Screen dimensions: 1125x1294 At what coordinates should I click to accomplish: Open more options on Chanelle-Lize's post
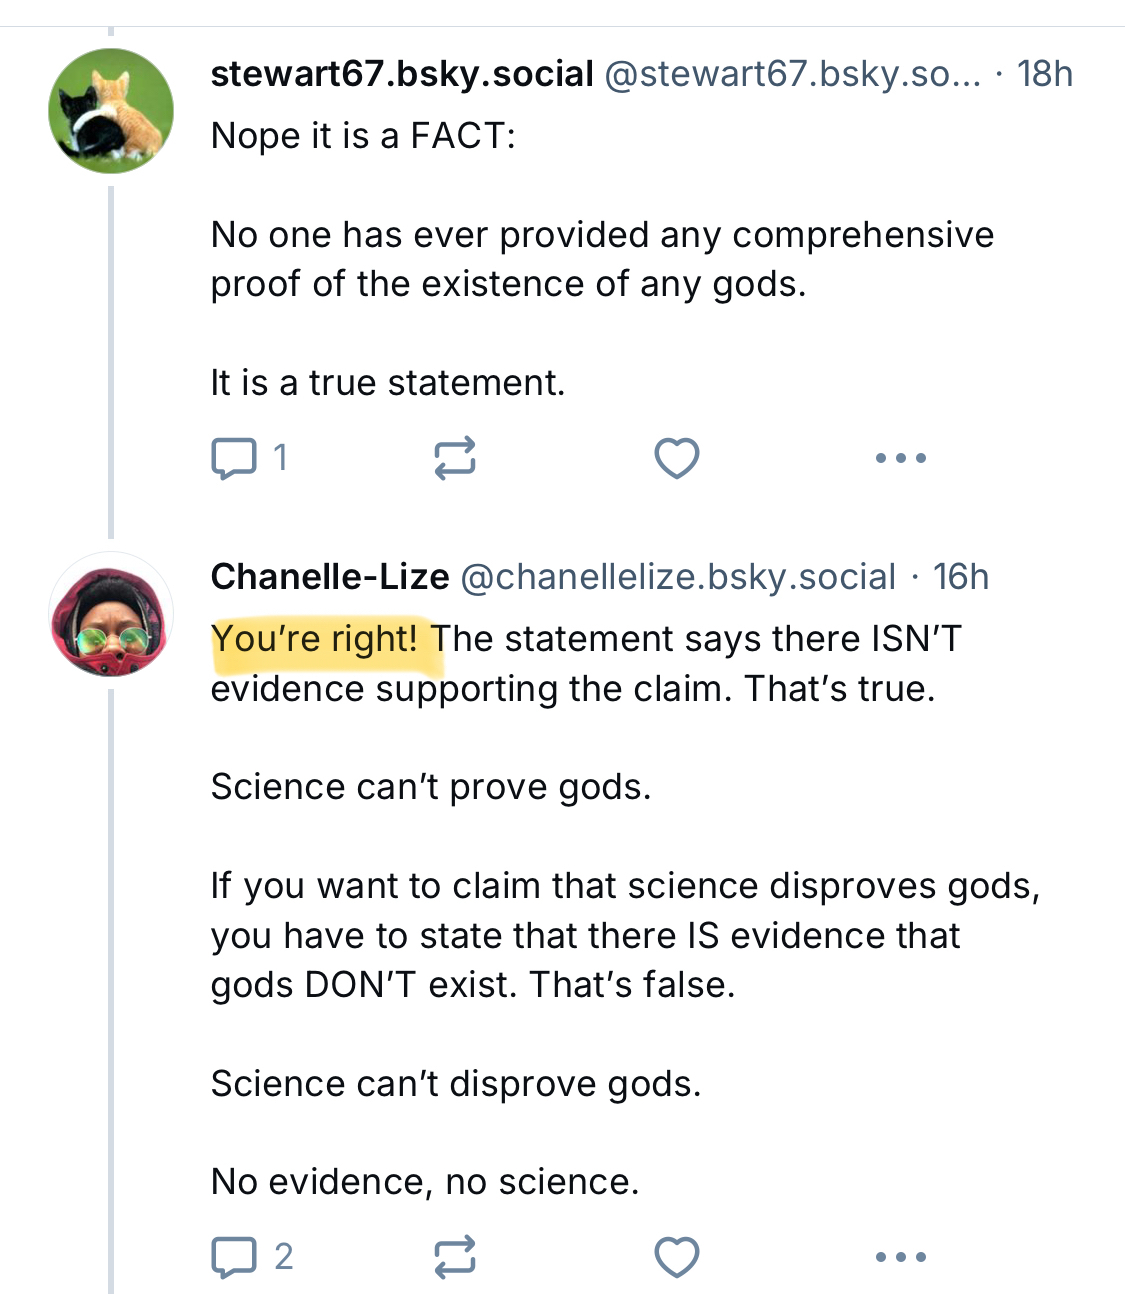coord(900,1257)
